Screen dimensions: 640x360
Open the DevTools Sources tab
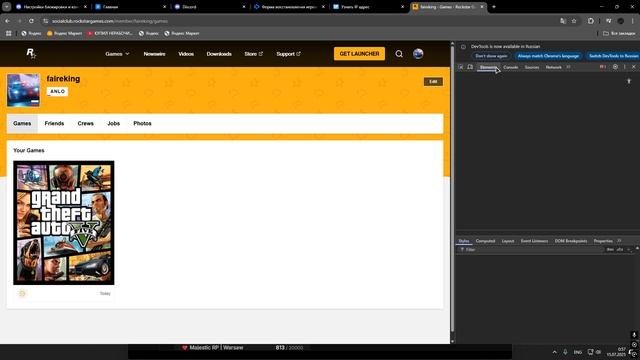532,67
